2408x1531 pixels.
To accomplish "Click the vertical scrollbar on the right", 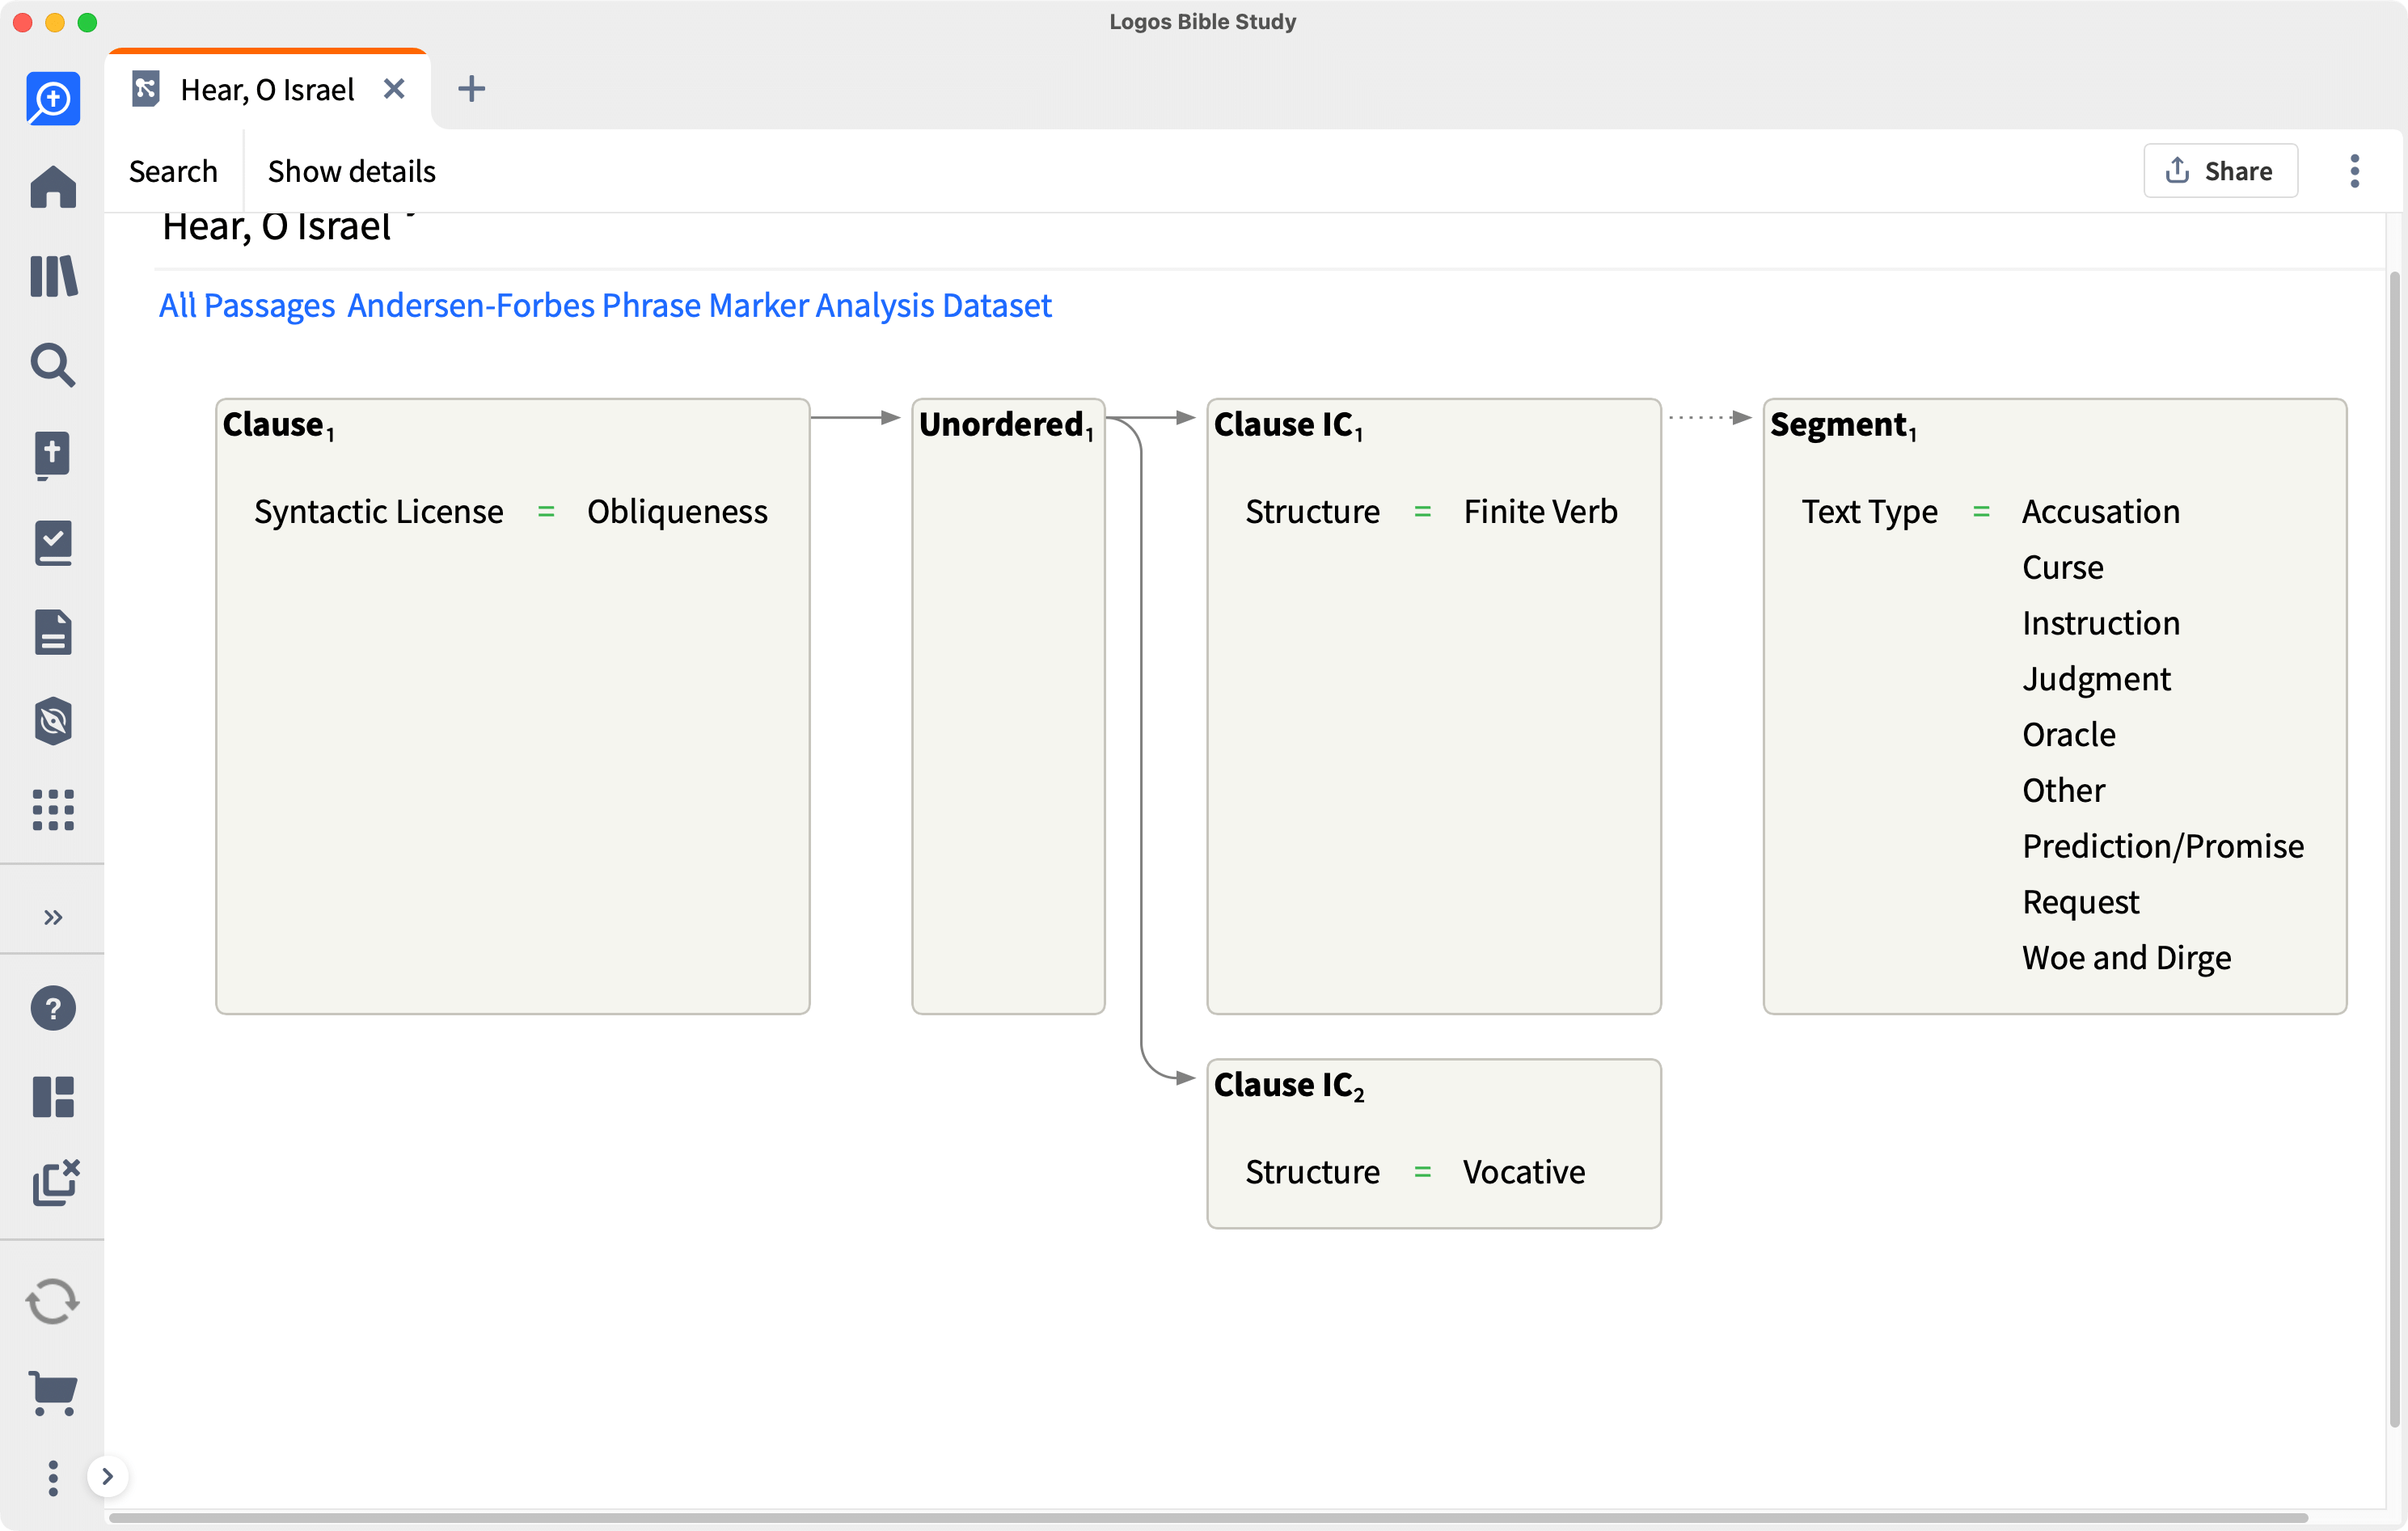I will click(2394, 850).
